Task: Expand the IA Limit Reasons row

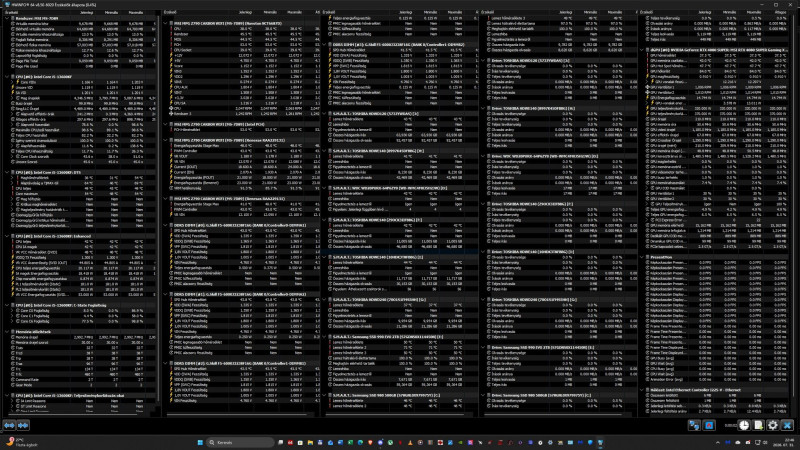Action: (x=13, y=401)
